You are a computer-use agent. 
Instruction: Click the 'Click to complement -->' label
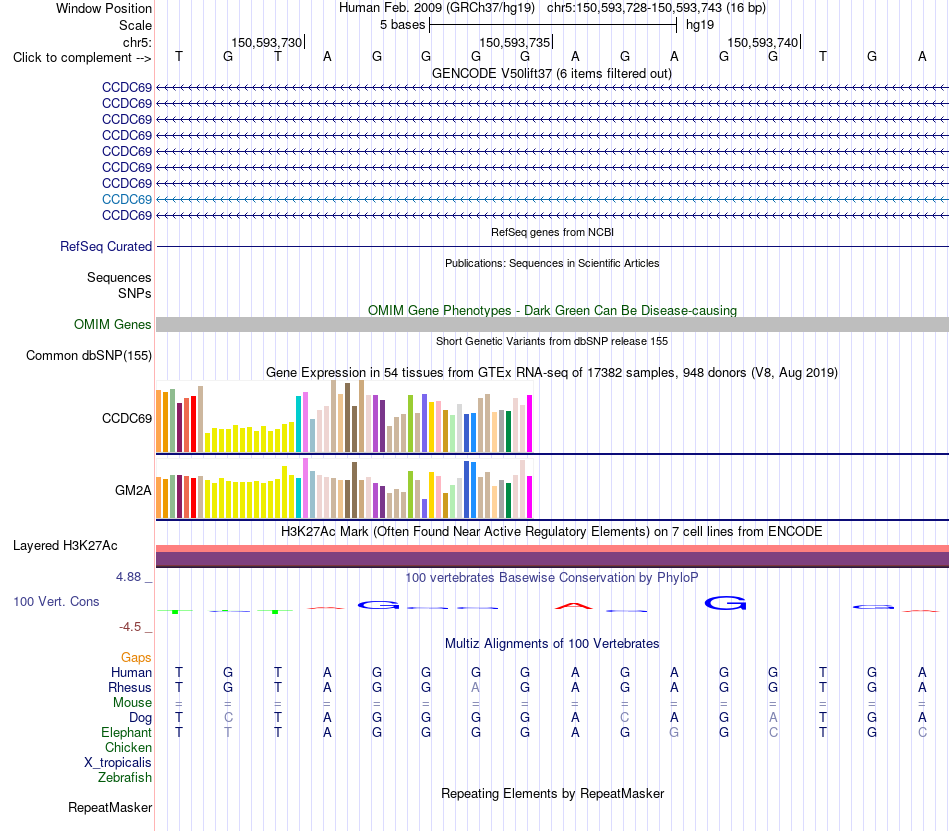[82, 58]
